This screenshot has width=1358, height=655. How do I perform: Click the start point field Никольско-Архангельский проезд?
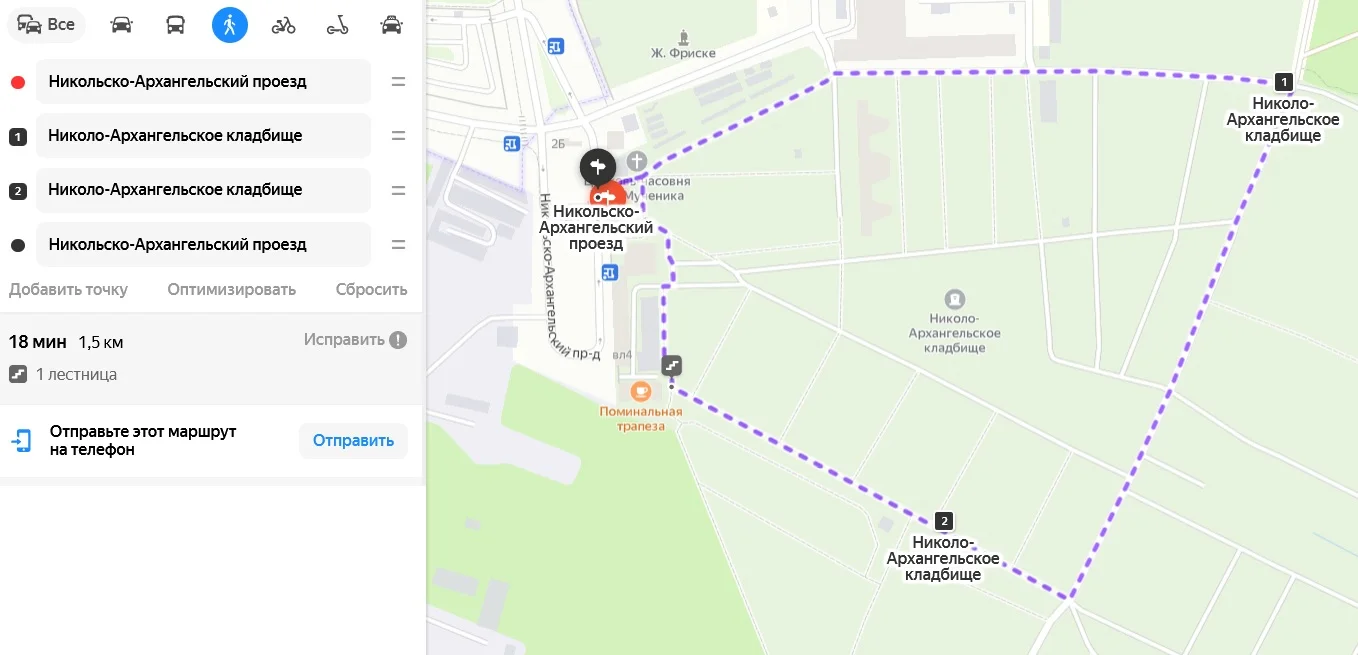(204, 82)
